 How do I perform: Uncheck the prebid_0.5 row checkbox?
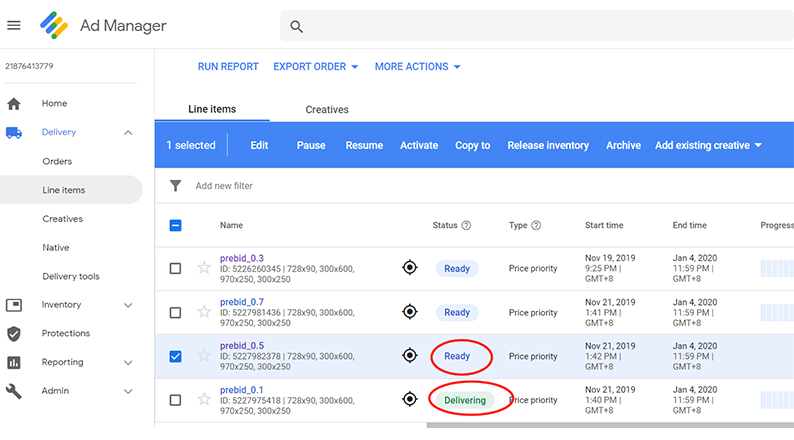175,356
